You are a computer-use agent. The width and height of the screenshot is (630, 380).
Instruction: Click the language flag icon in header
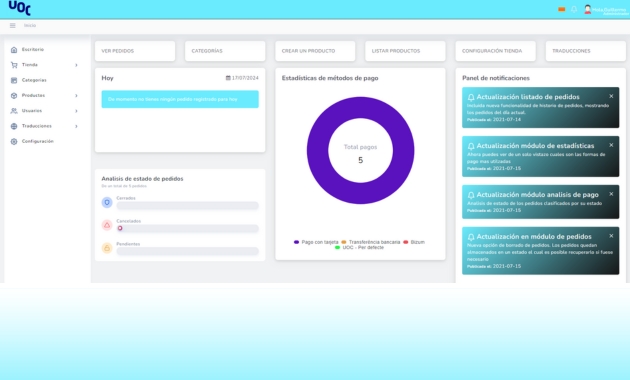(562, 9)
